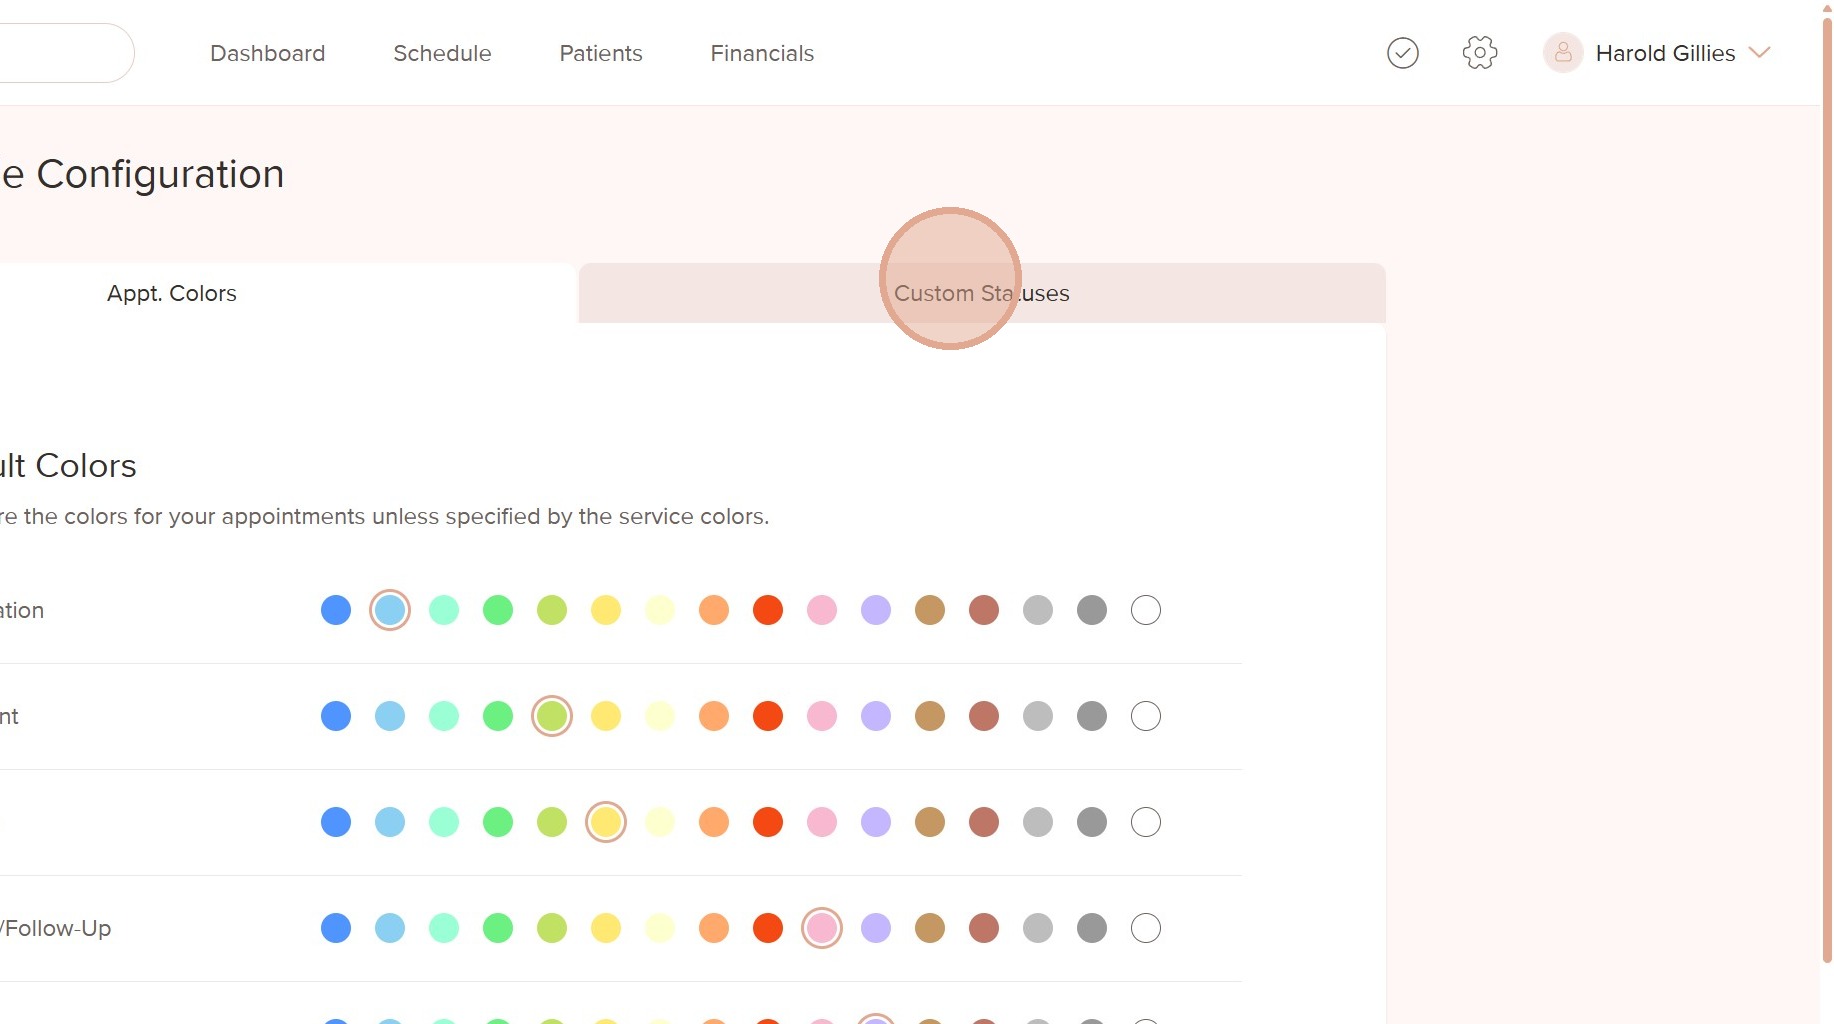
Task: Select lime swatch in the 'ation' row
Action: [x=552, y=610]
